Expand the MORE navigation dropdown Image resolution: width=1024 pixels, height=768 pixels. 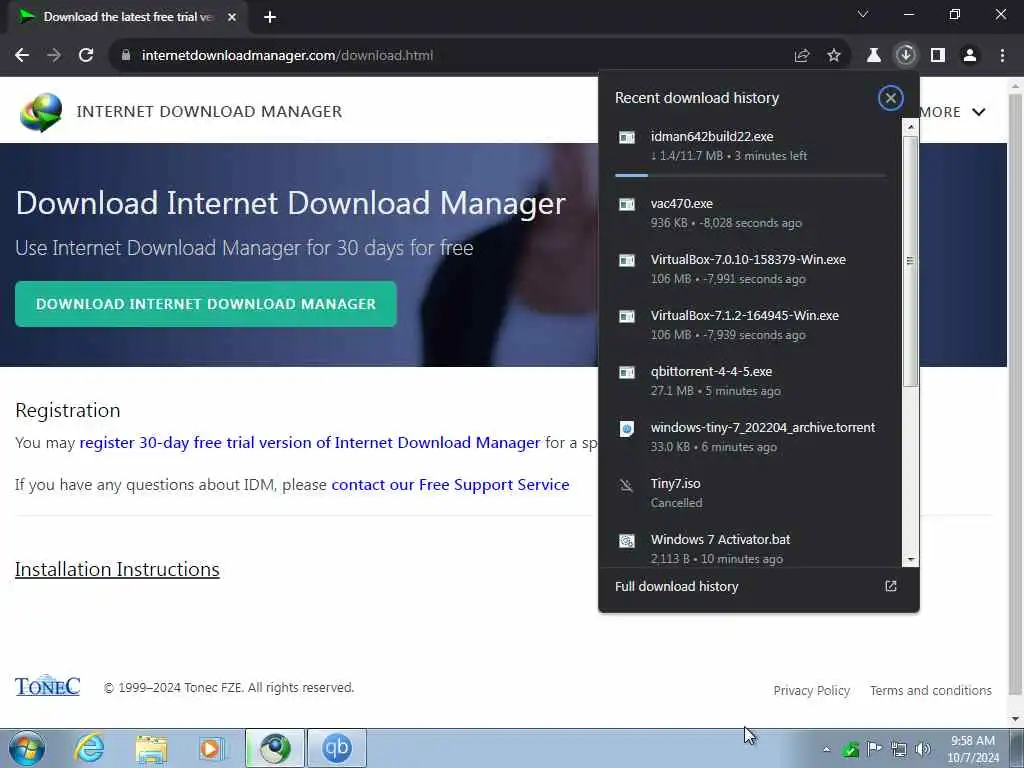tap(953, 112)
